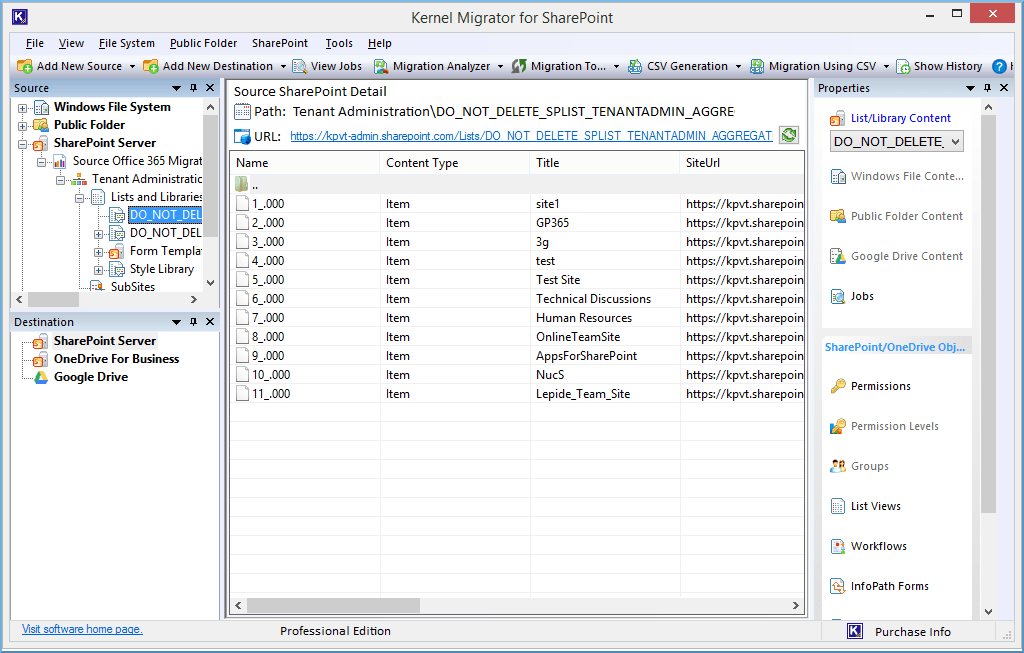Click the Migration To... toolbar icon
Image resolution: width=1024 pixels, height=653 pixels.
click(519, 66)
